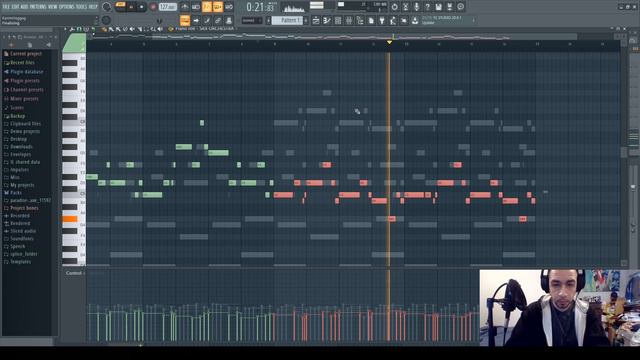640x360 pixels.
Task: Open the Mixer view icon
Action: [349, 20]
